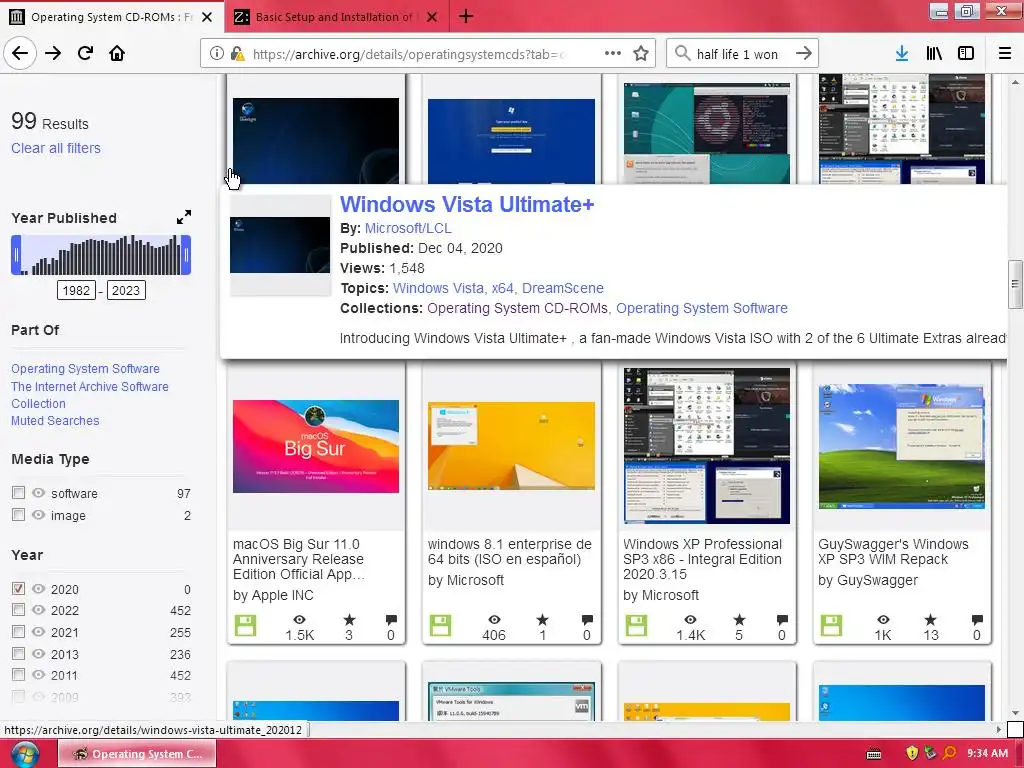Click the floppy icon on GuySwagger's Windows XP card
The width and height of the screenshot is (1024, 768).
(831, 626)
